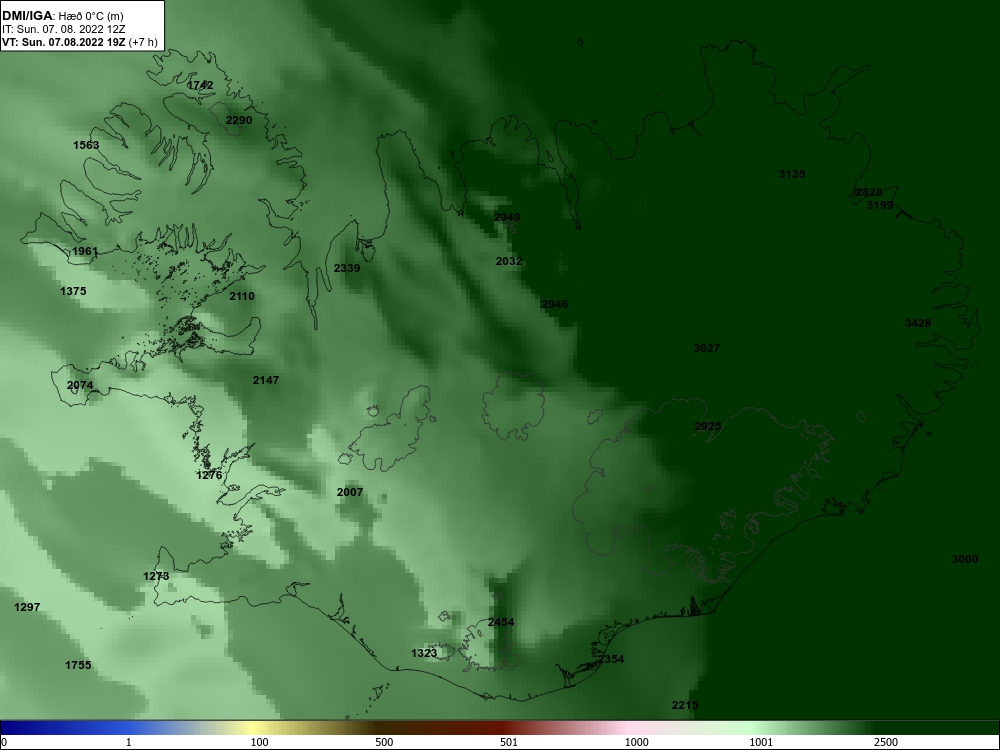Select the 2454 height value
This screenshot has height=750, width=1000.
(501, 622)
